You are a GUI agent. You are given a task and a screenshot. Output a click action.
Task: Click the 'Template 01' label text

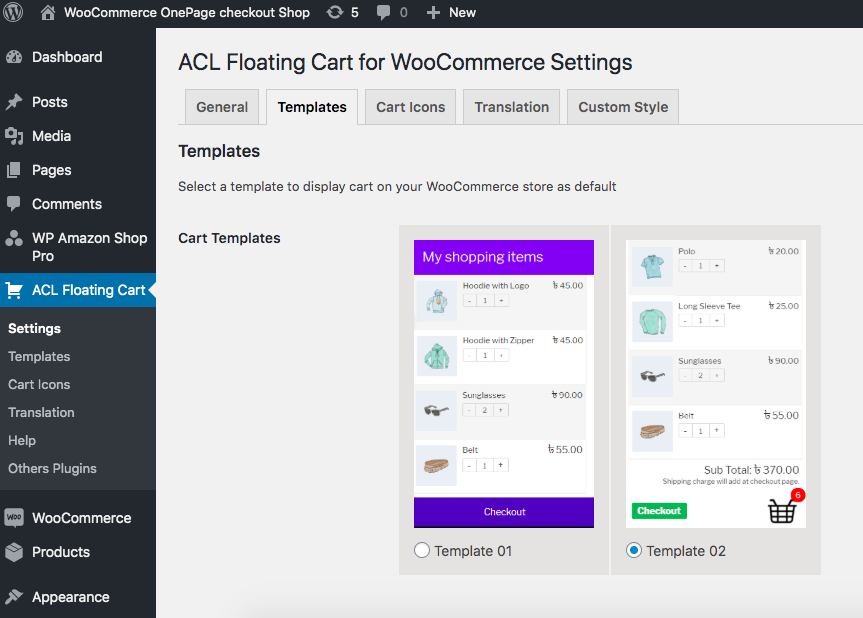tap(473, 551)
